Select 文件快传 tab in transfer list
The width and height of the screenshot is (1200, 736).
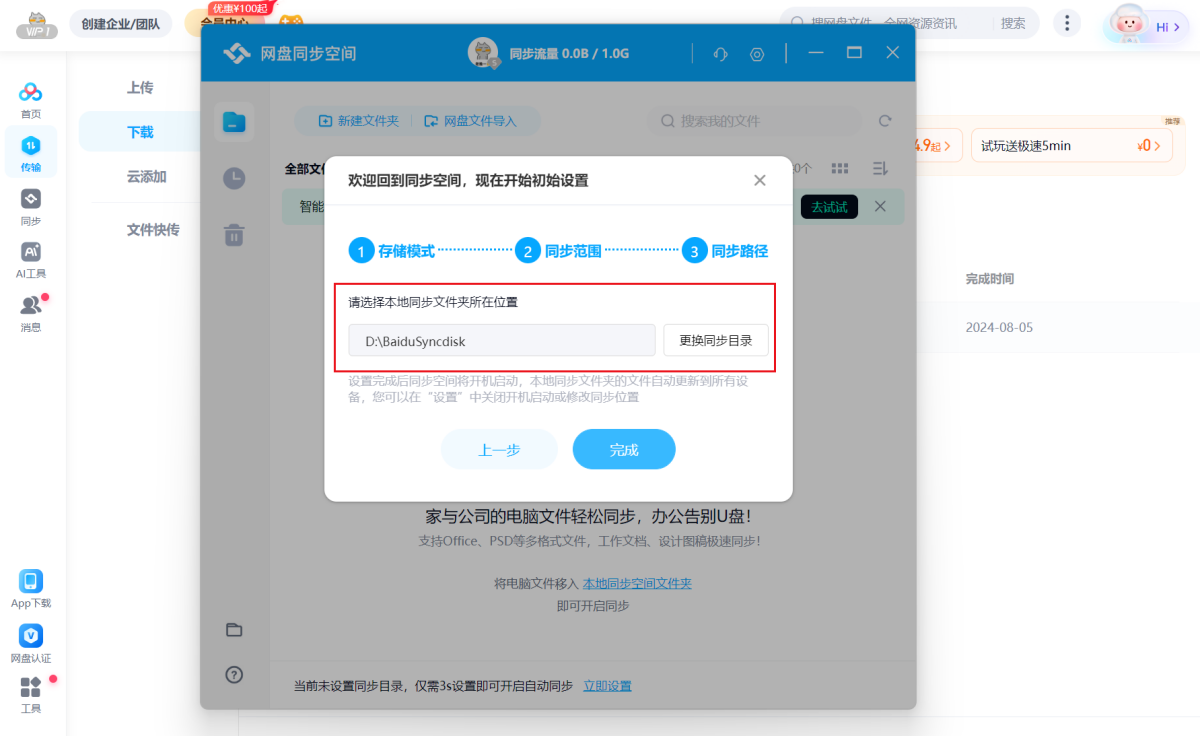pyautogui.click(x=153, y=229)
